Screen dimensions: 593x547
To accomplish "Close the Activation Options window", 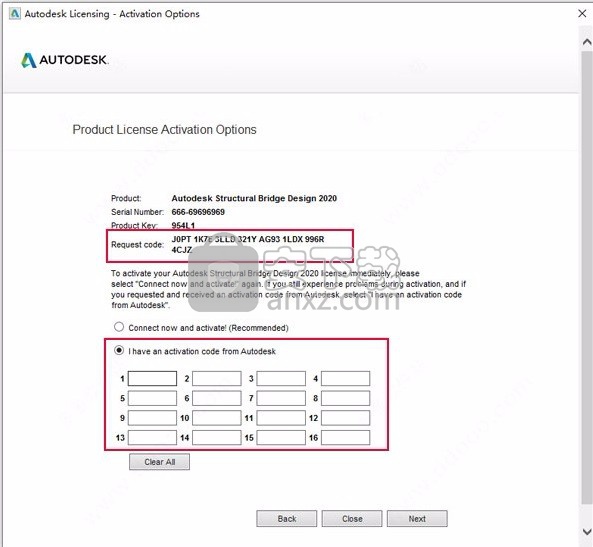I will pyautogui.click(x=582, y=14).
